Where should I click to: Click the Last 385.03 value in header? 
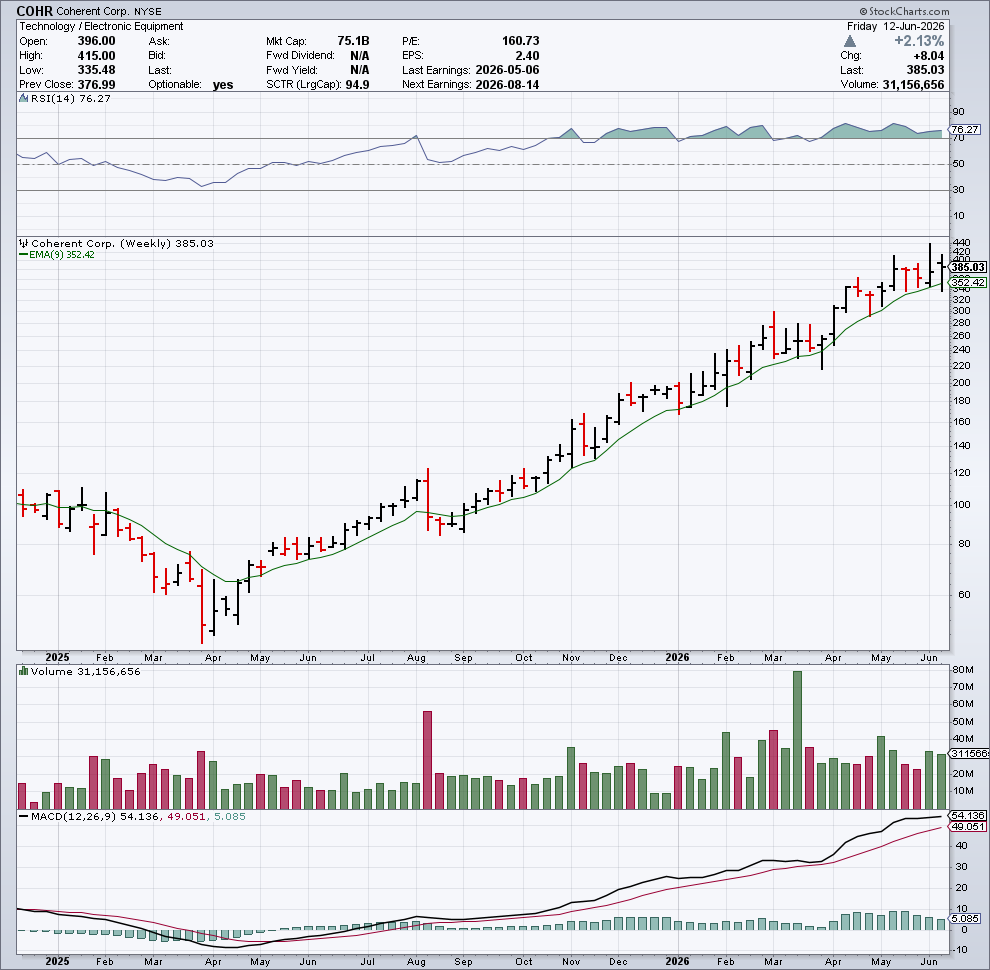click(x=926, y=70)
